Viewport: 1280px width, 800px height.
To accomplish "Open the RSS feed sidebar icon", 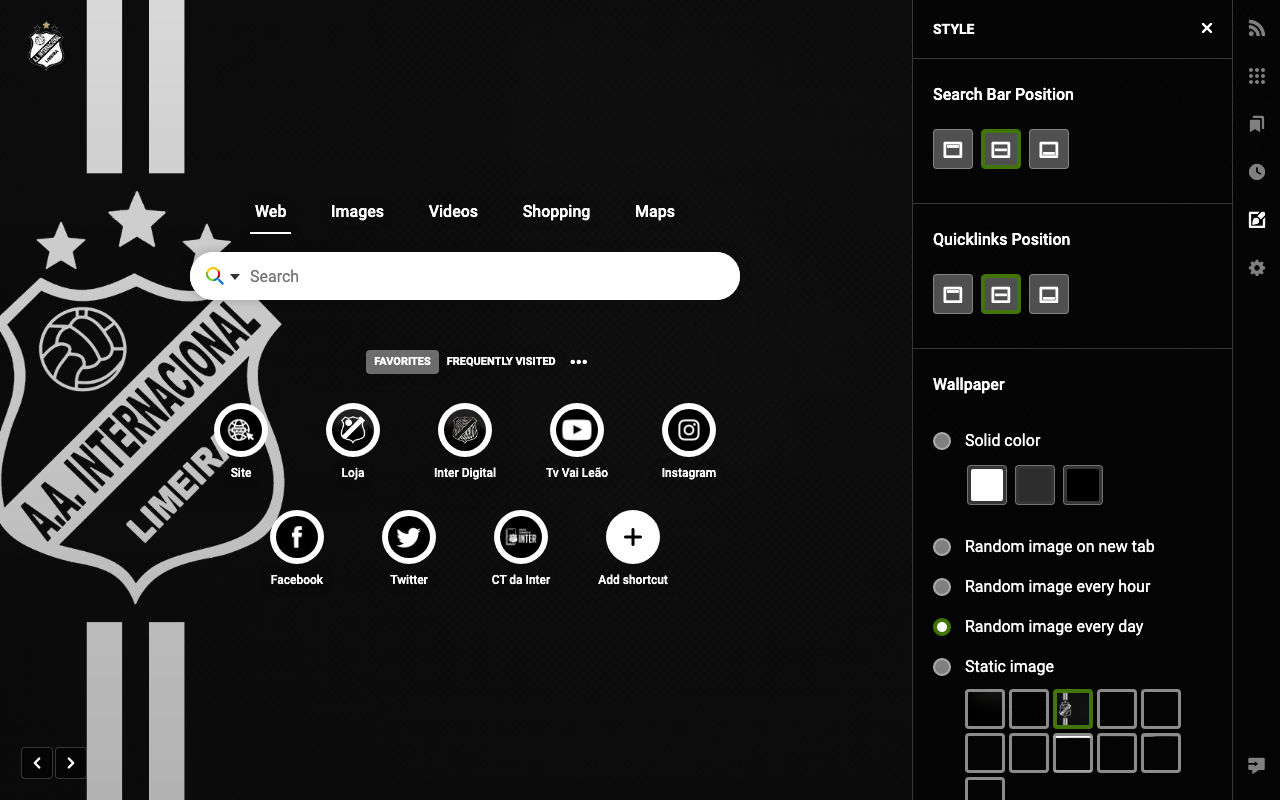I will (1257, 29).
